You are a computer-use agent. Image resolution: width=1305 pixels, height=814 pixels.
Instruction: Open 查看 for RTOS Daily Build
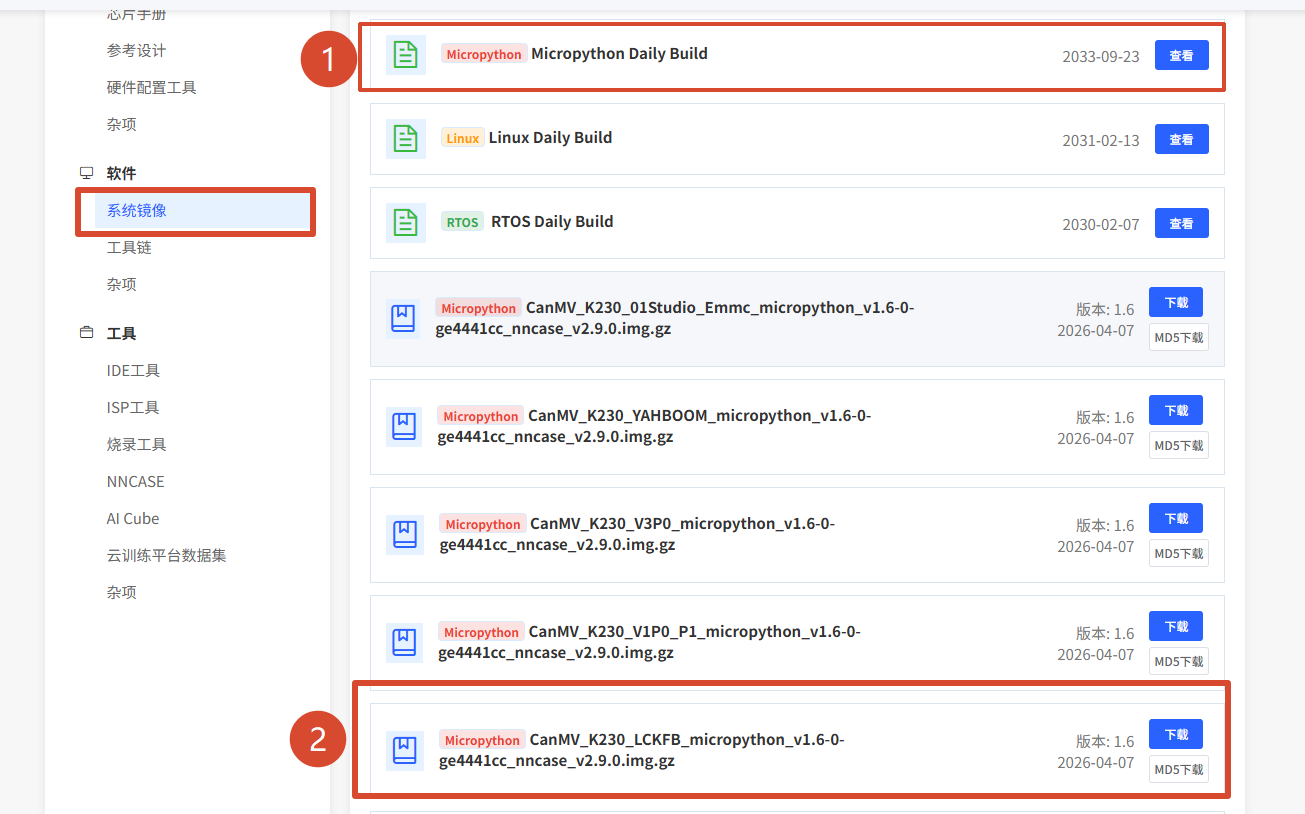pos(1182,223)
